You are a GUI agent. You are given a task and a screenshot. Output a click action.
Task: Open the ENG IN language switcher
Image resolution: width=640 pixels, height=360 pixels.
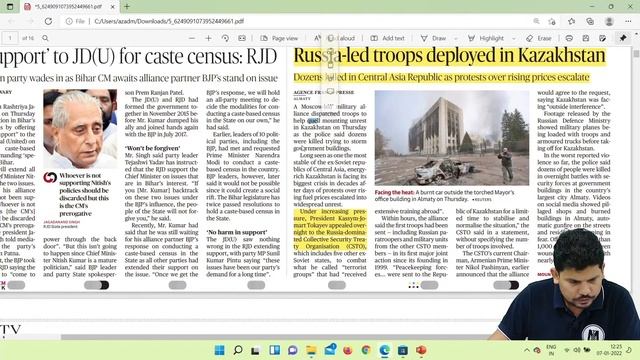551,350
